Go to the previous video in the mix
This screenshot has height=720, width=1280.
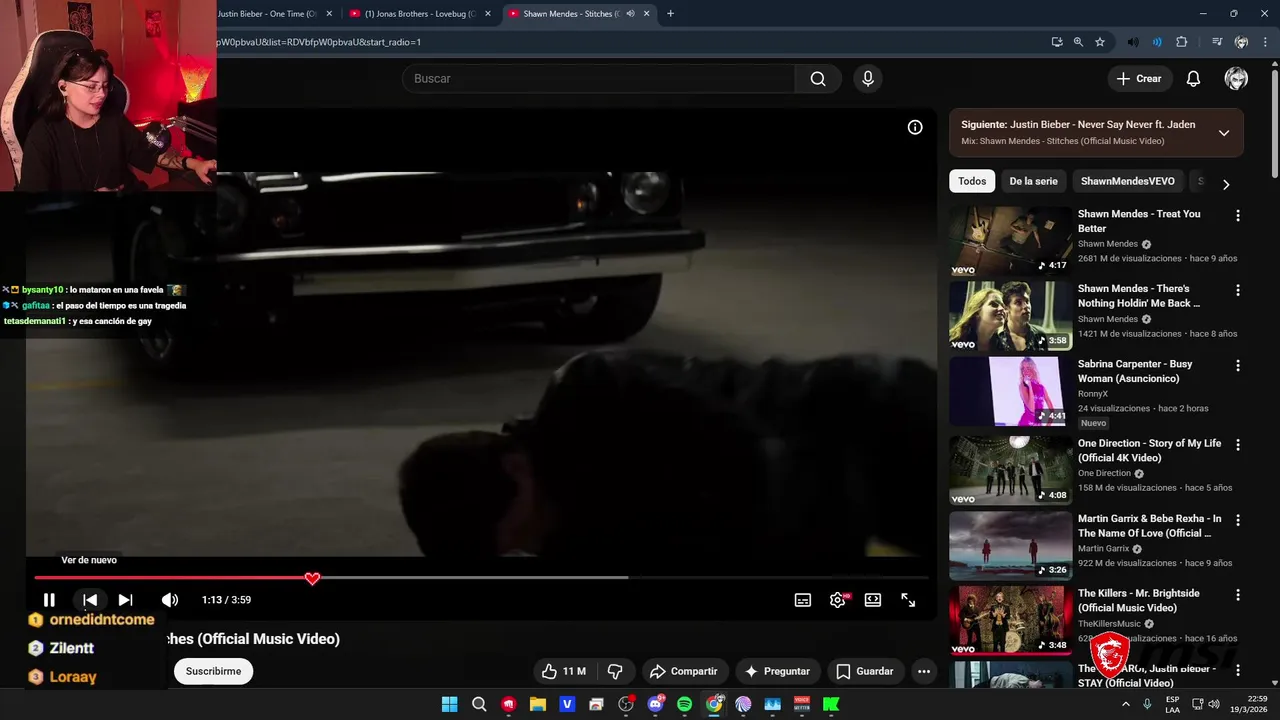90,600
